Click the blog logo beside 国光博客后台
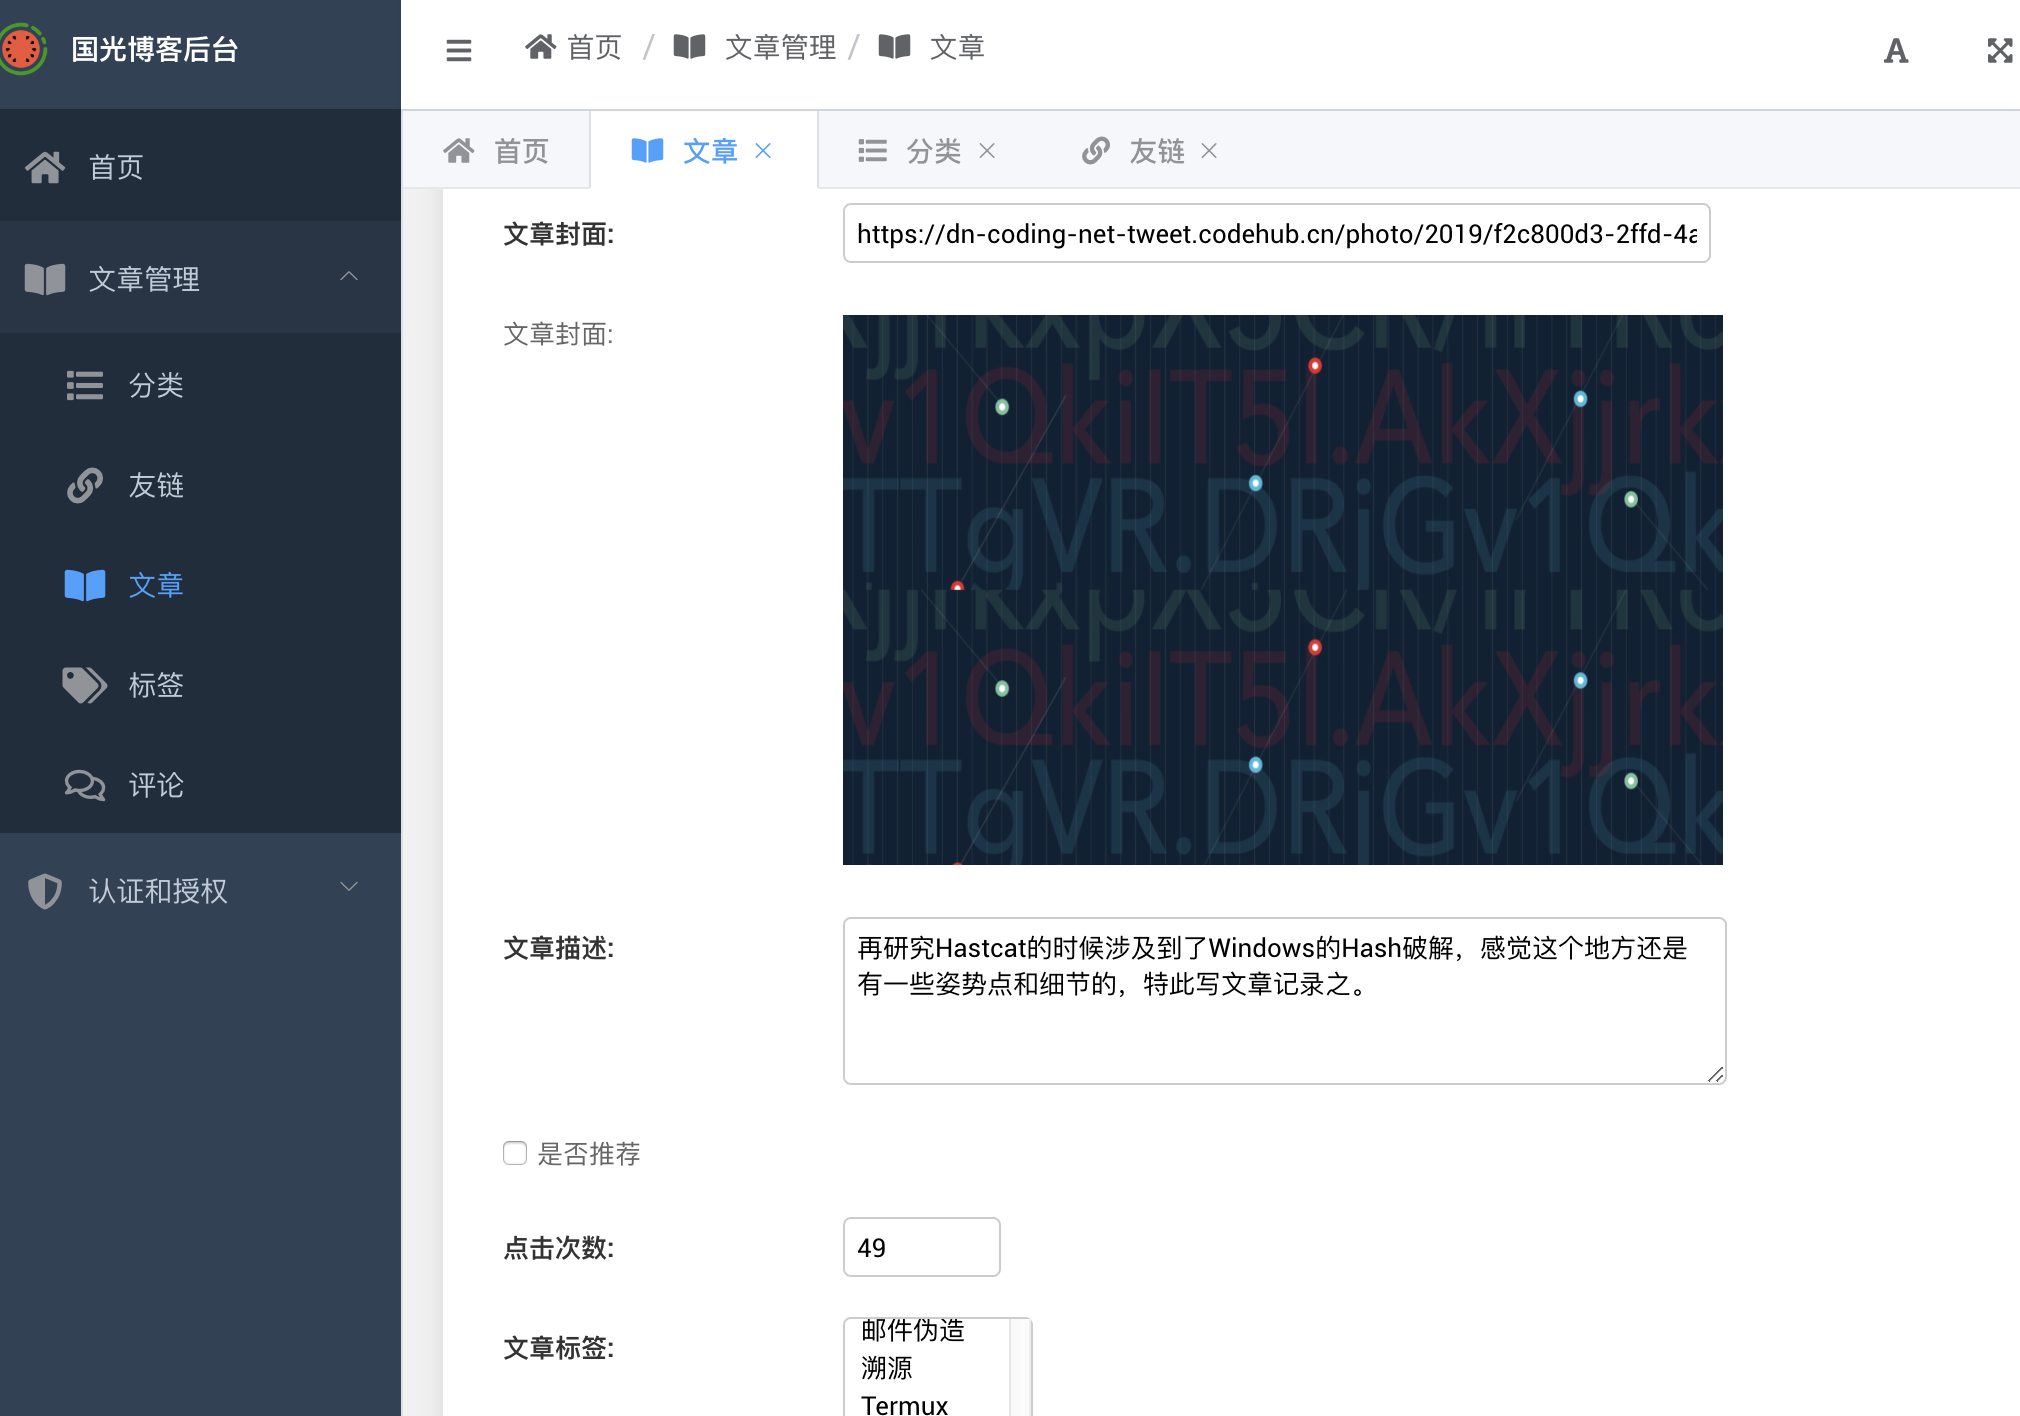The height and width of the screenshot is (1416, 2020). coord(22,49)
